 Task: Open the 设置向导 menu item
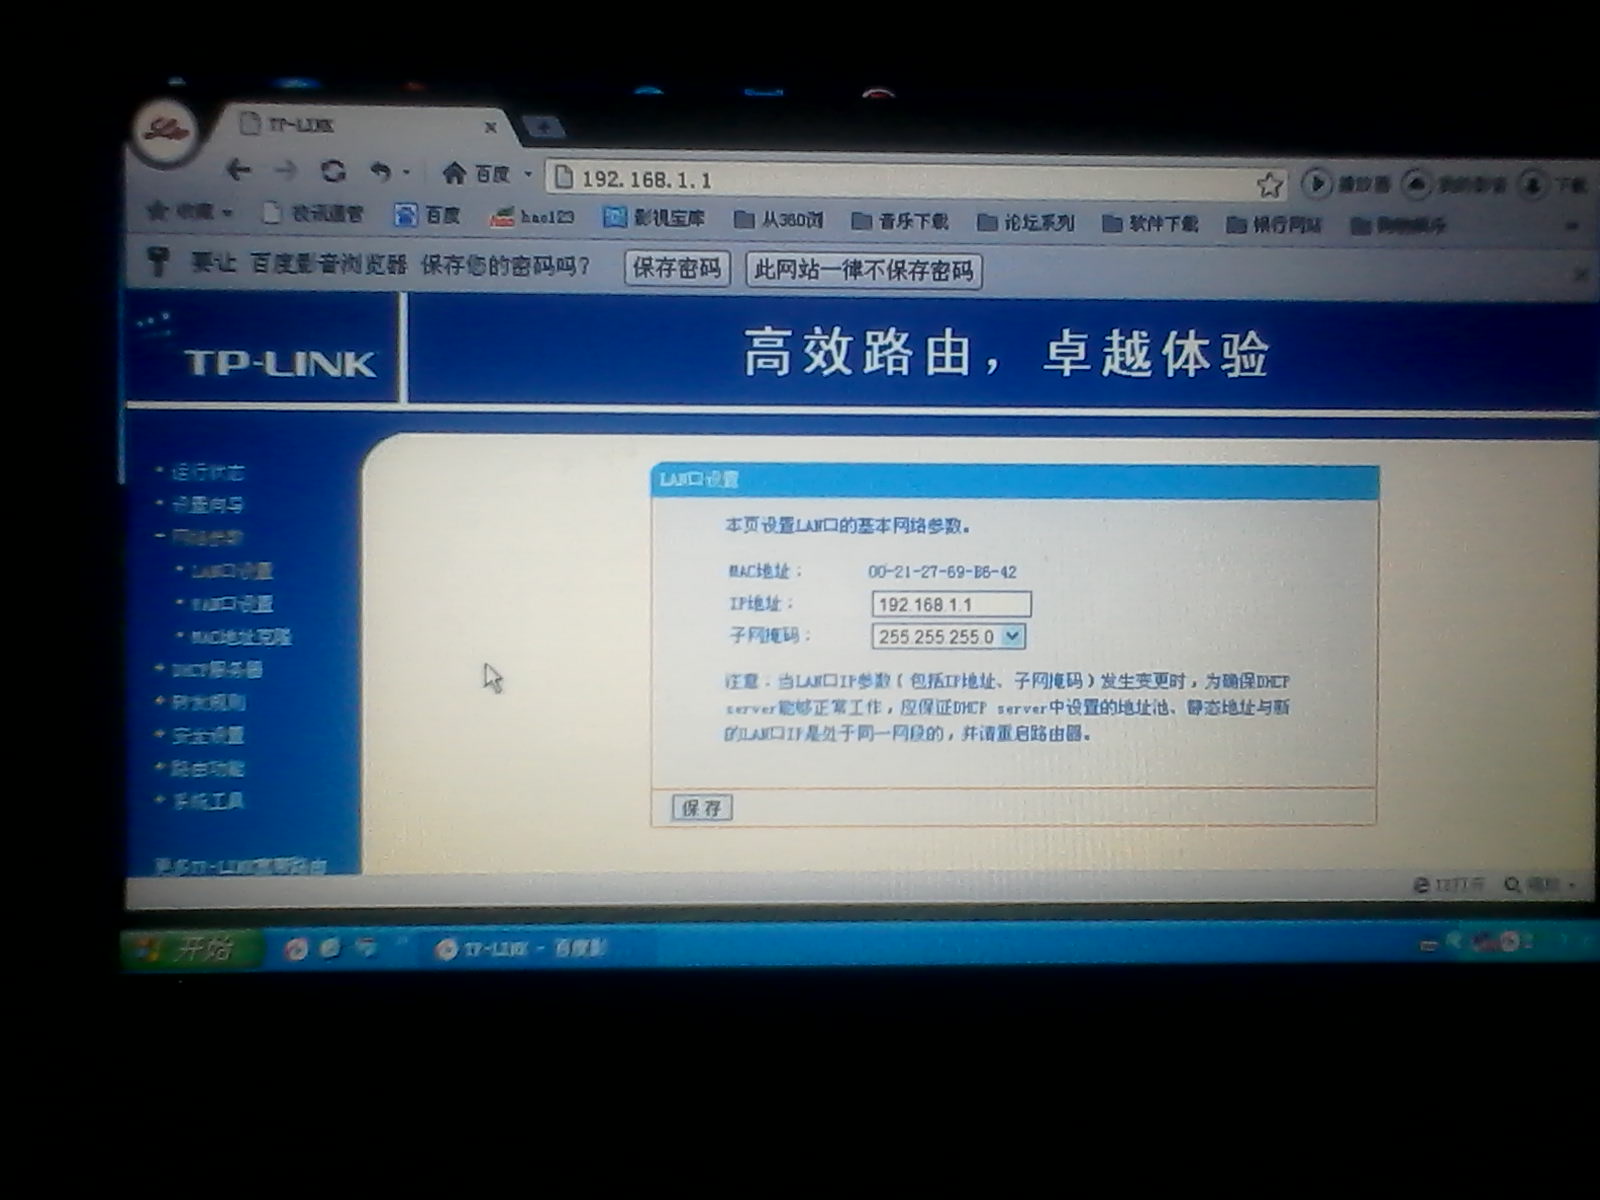[x=207, y=504]
